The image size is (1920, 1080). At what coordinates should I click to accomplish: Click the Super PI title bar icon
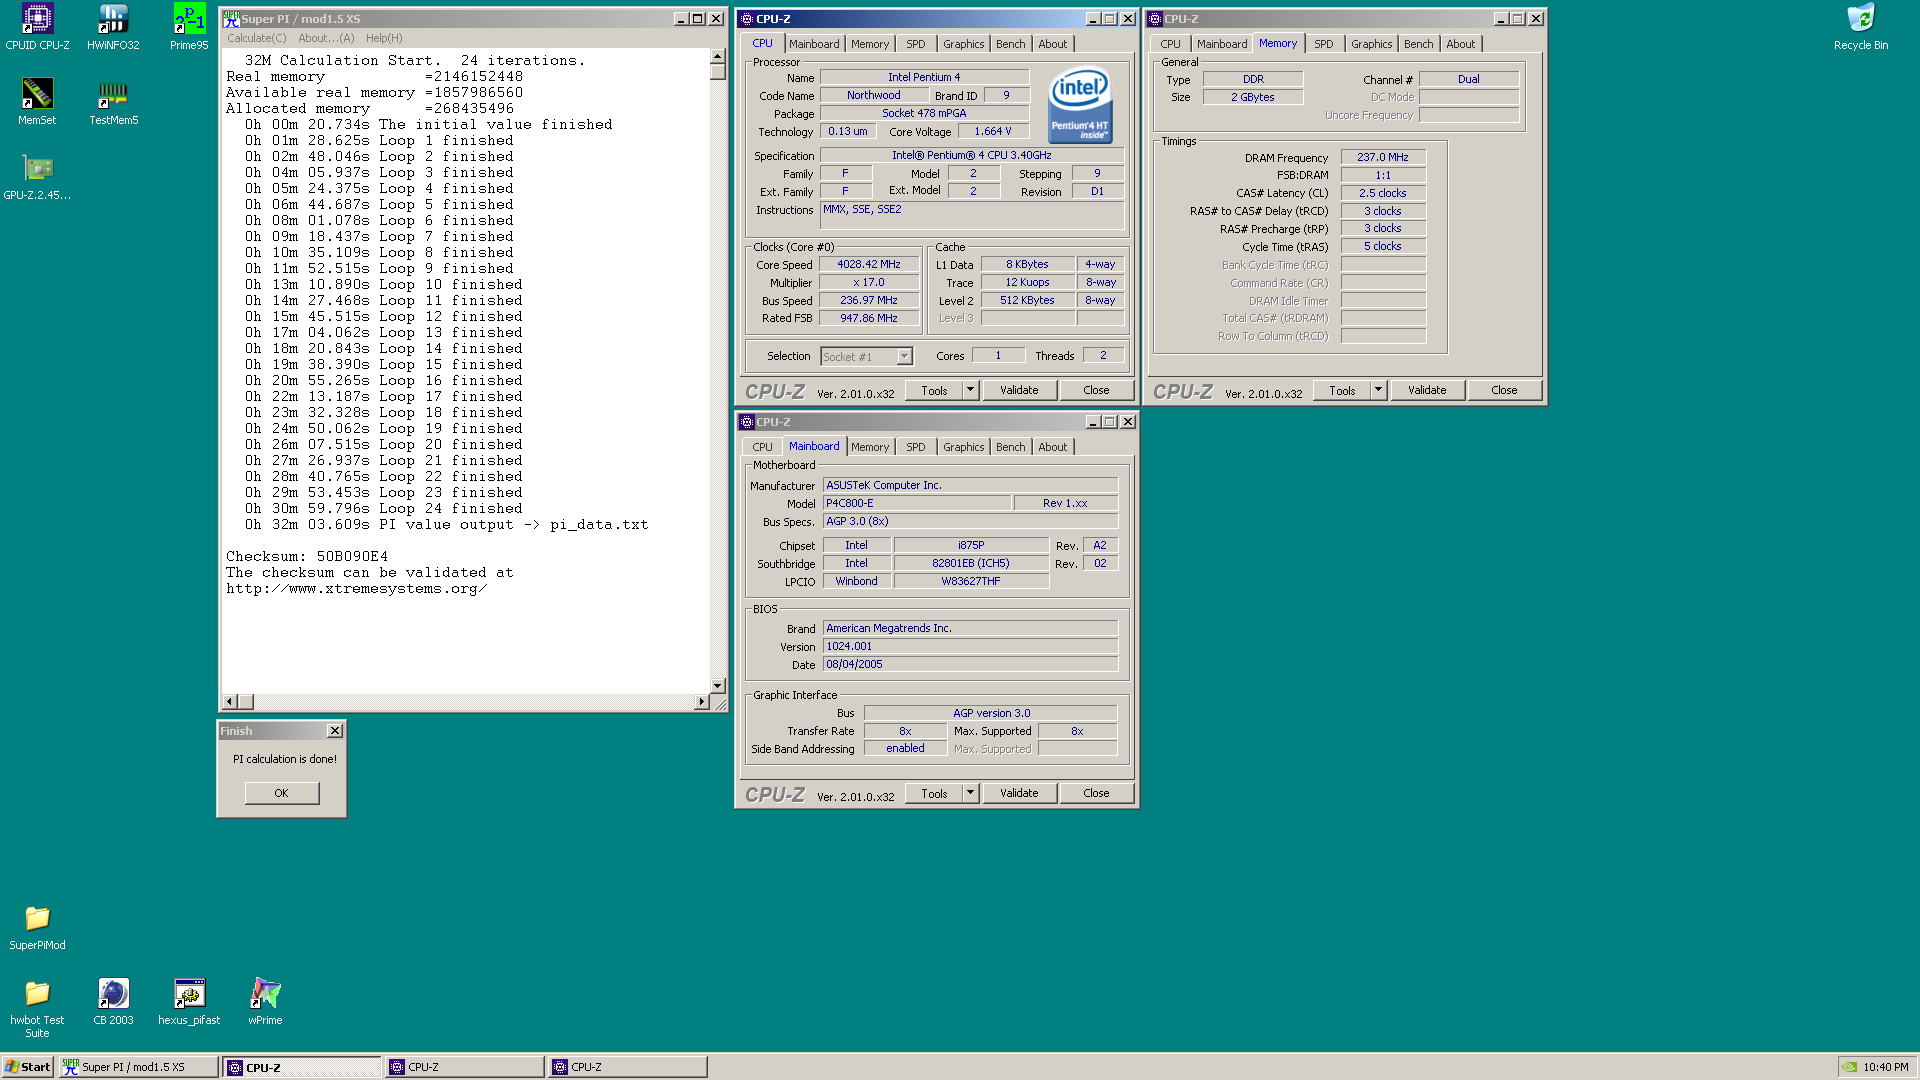point(231,19)
